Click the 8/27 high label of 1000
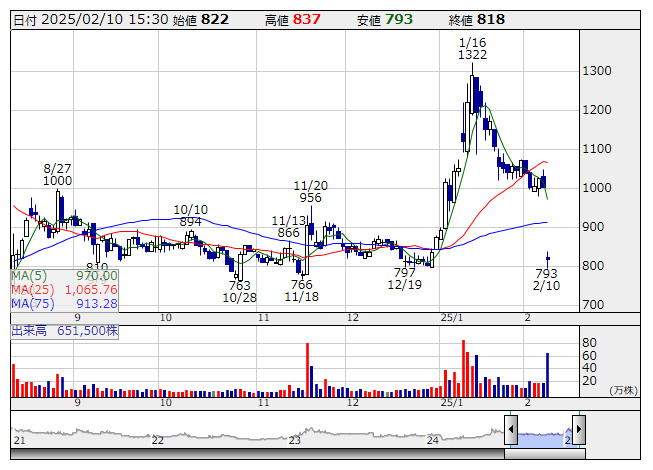This screenshot has height=470, width=653. click(57, 173)
